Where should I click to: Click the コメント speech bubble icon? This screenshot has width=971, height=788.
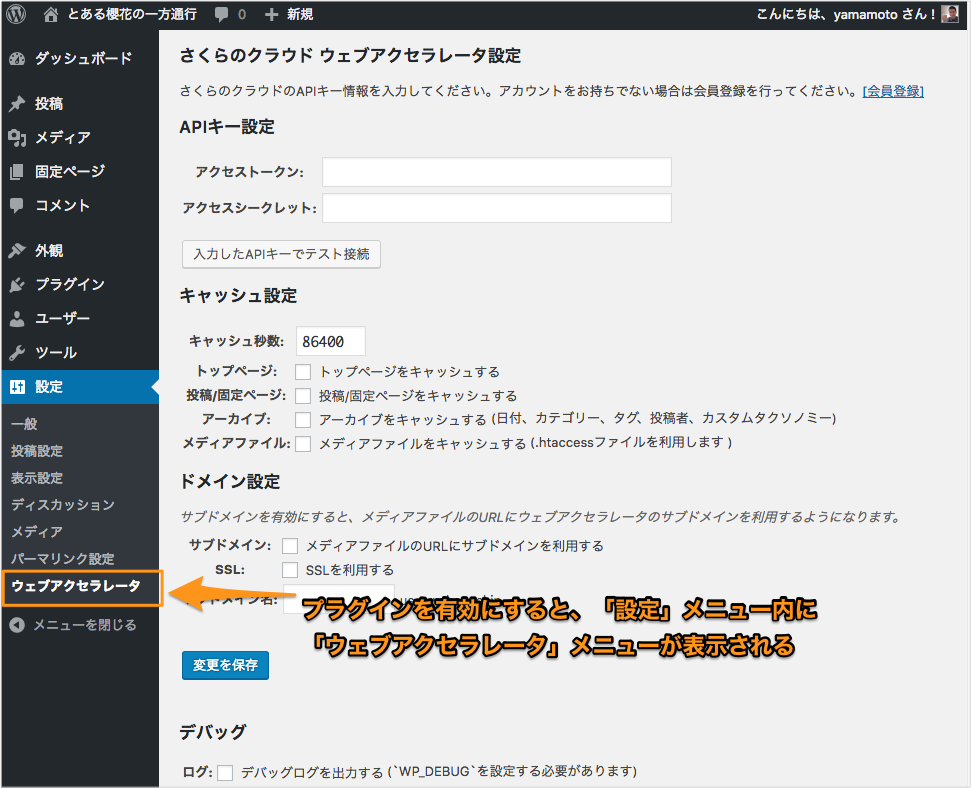point(17,206)
